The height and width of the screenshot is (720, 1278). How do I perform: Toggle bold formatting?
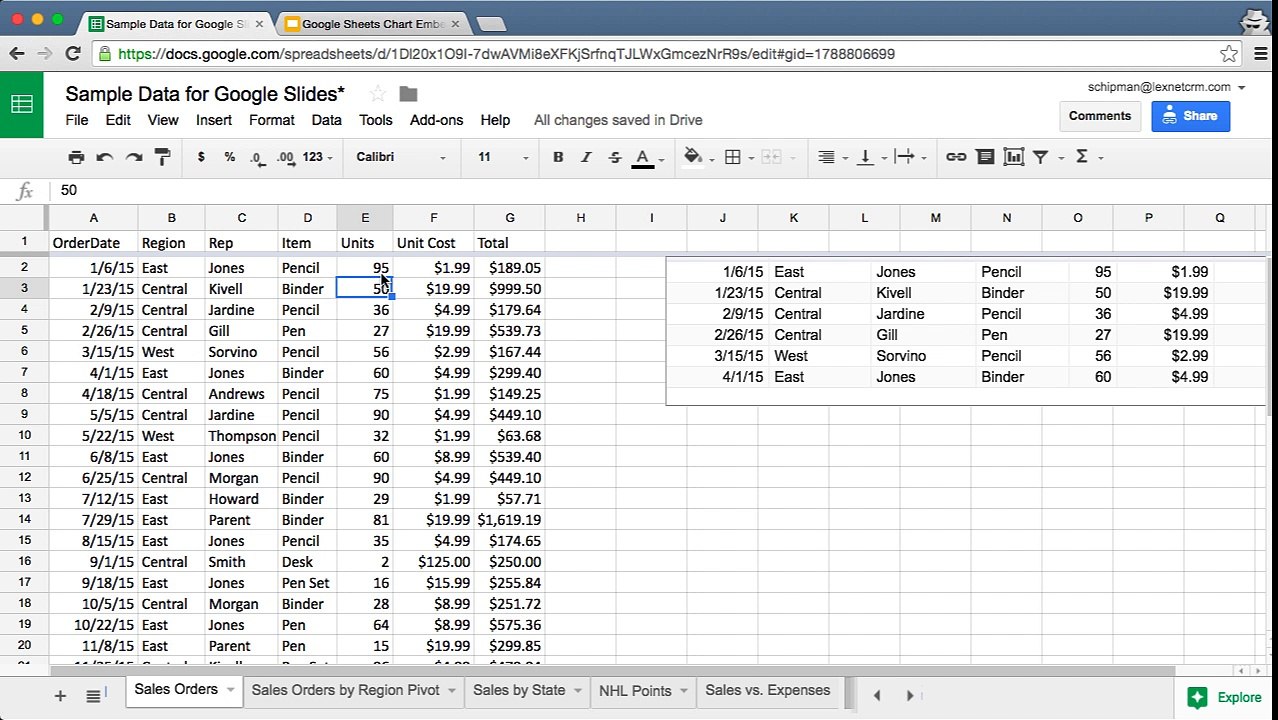(x=558, y=157)
